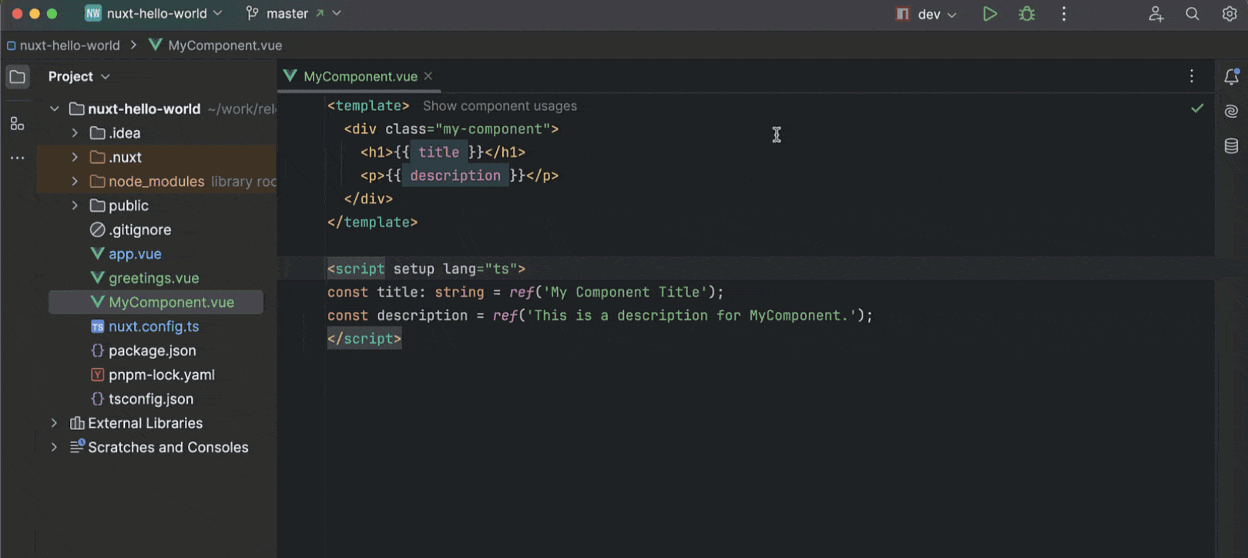Open the master branch dropdown
Screen dimensions: 1248x558
(292, 14)
